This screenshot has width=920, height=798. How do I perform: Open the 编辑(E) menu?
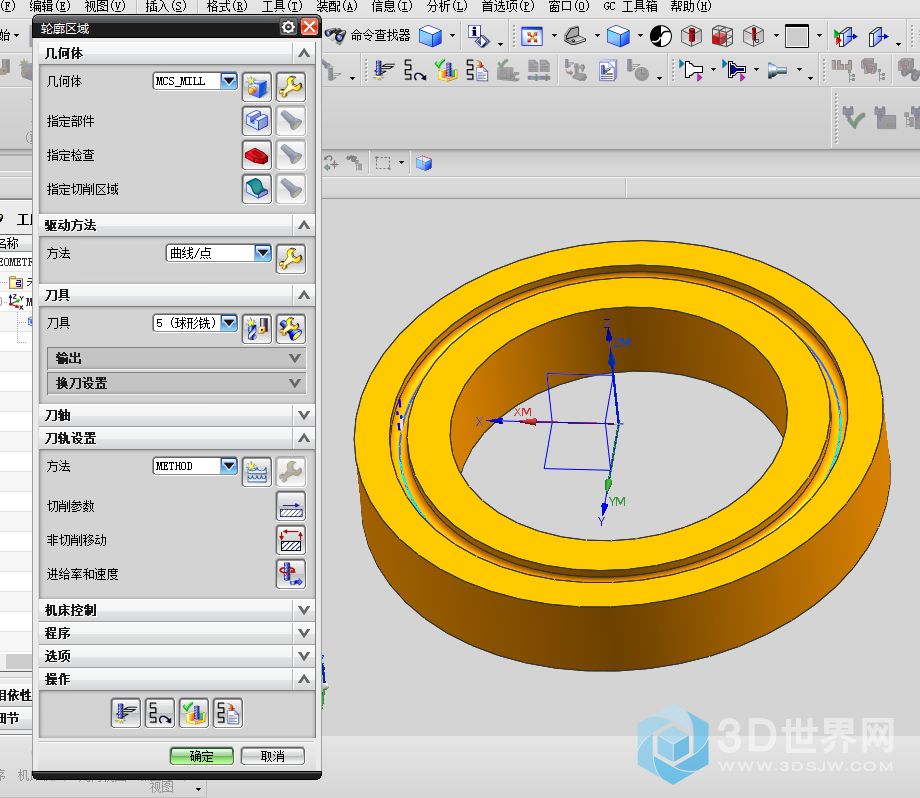coord(49,6)
